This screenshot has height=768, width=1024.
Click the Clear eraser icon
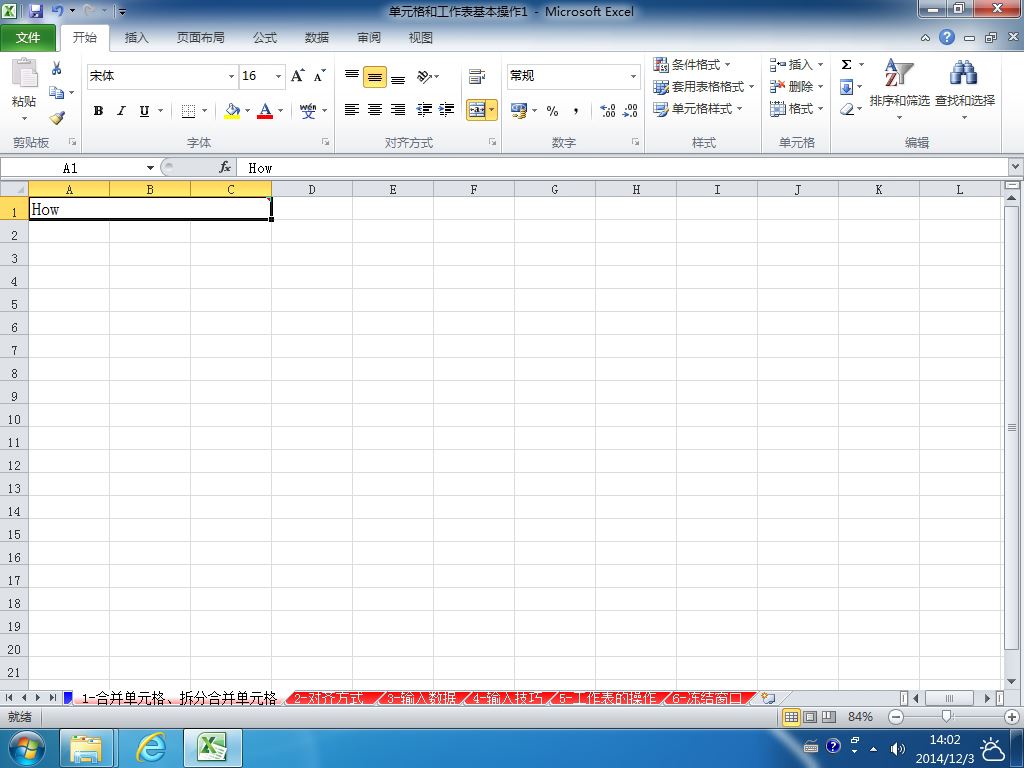pos(847,109)
